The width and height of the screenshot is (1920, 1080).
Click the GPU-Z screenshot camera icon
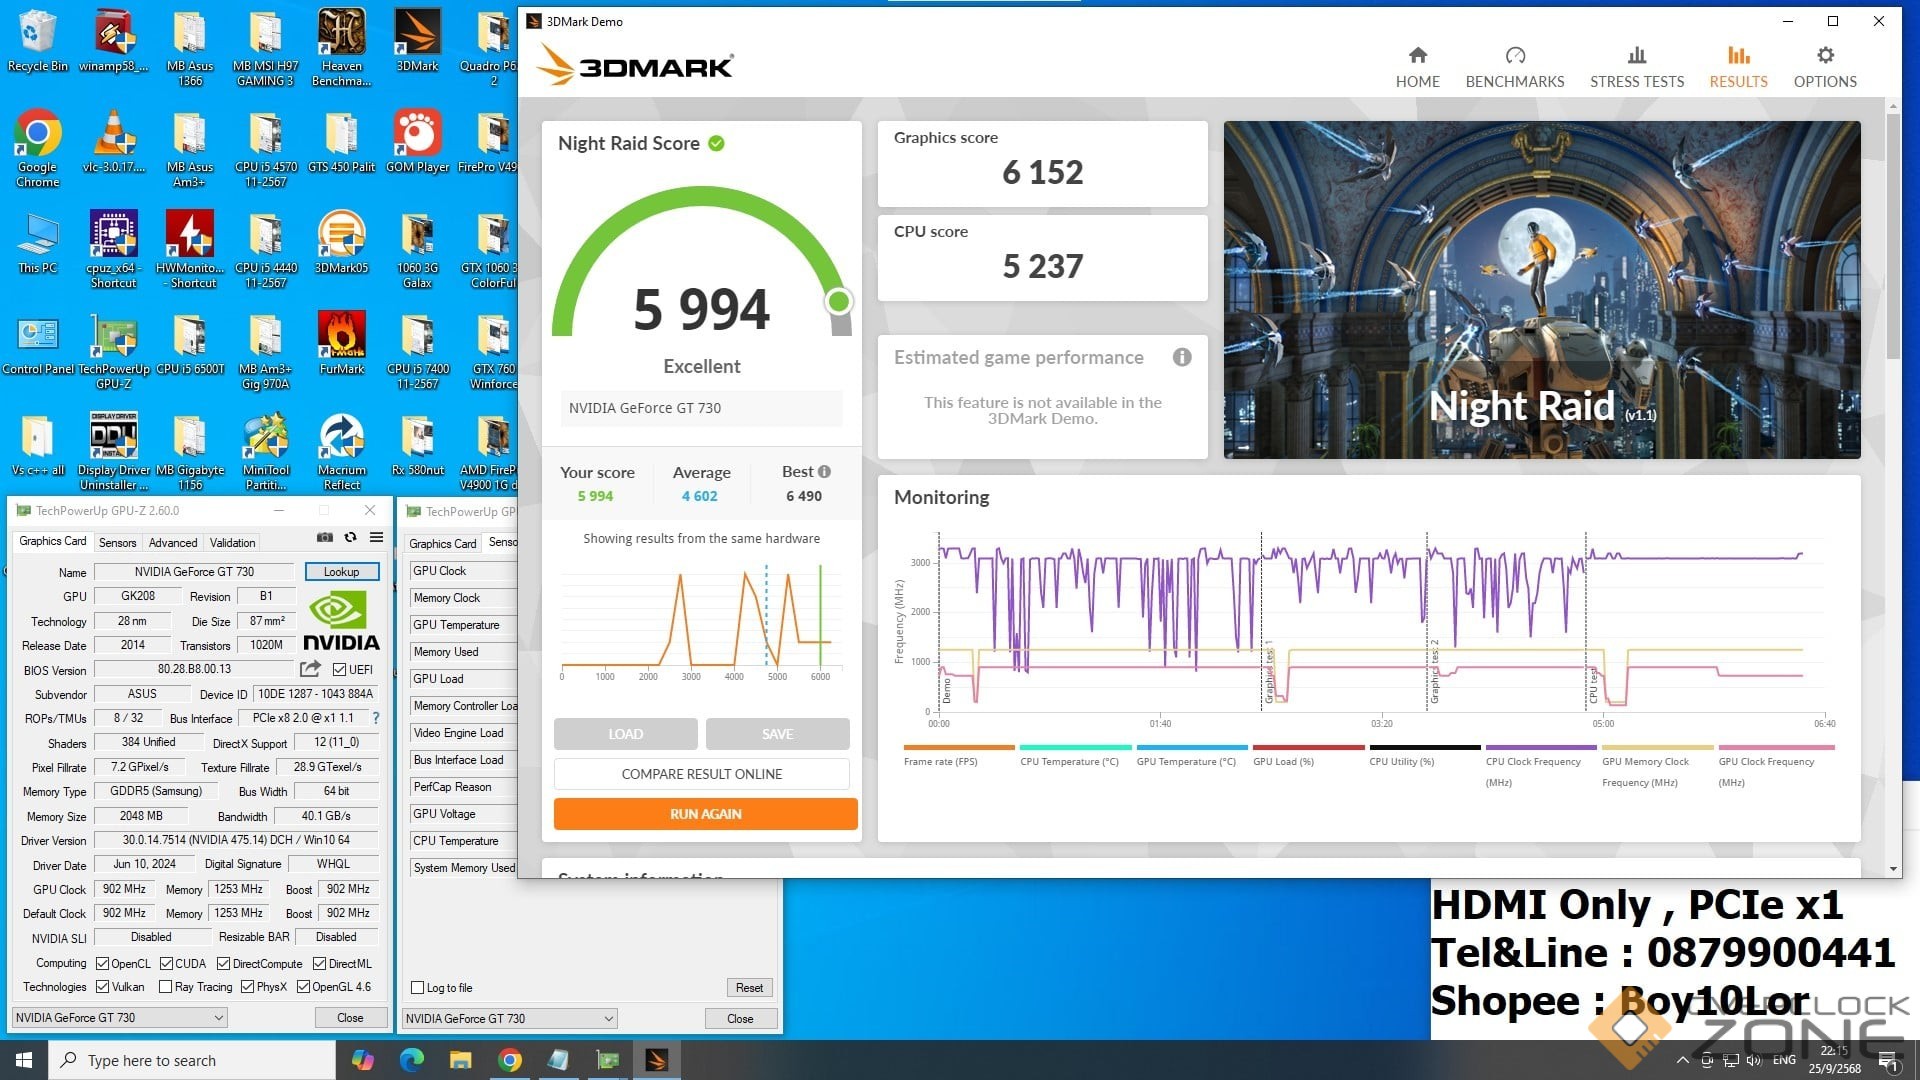pyautogui.click(x=325, y=538)
